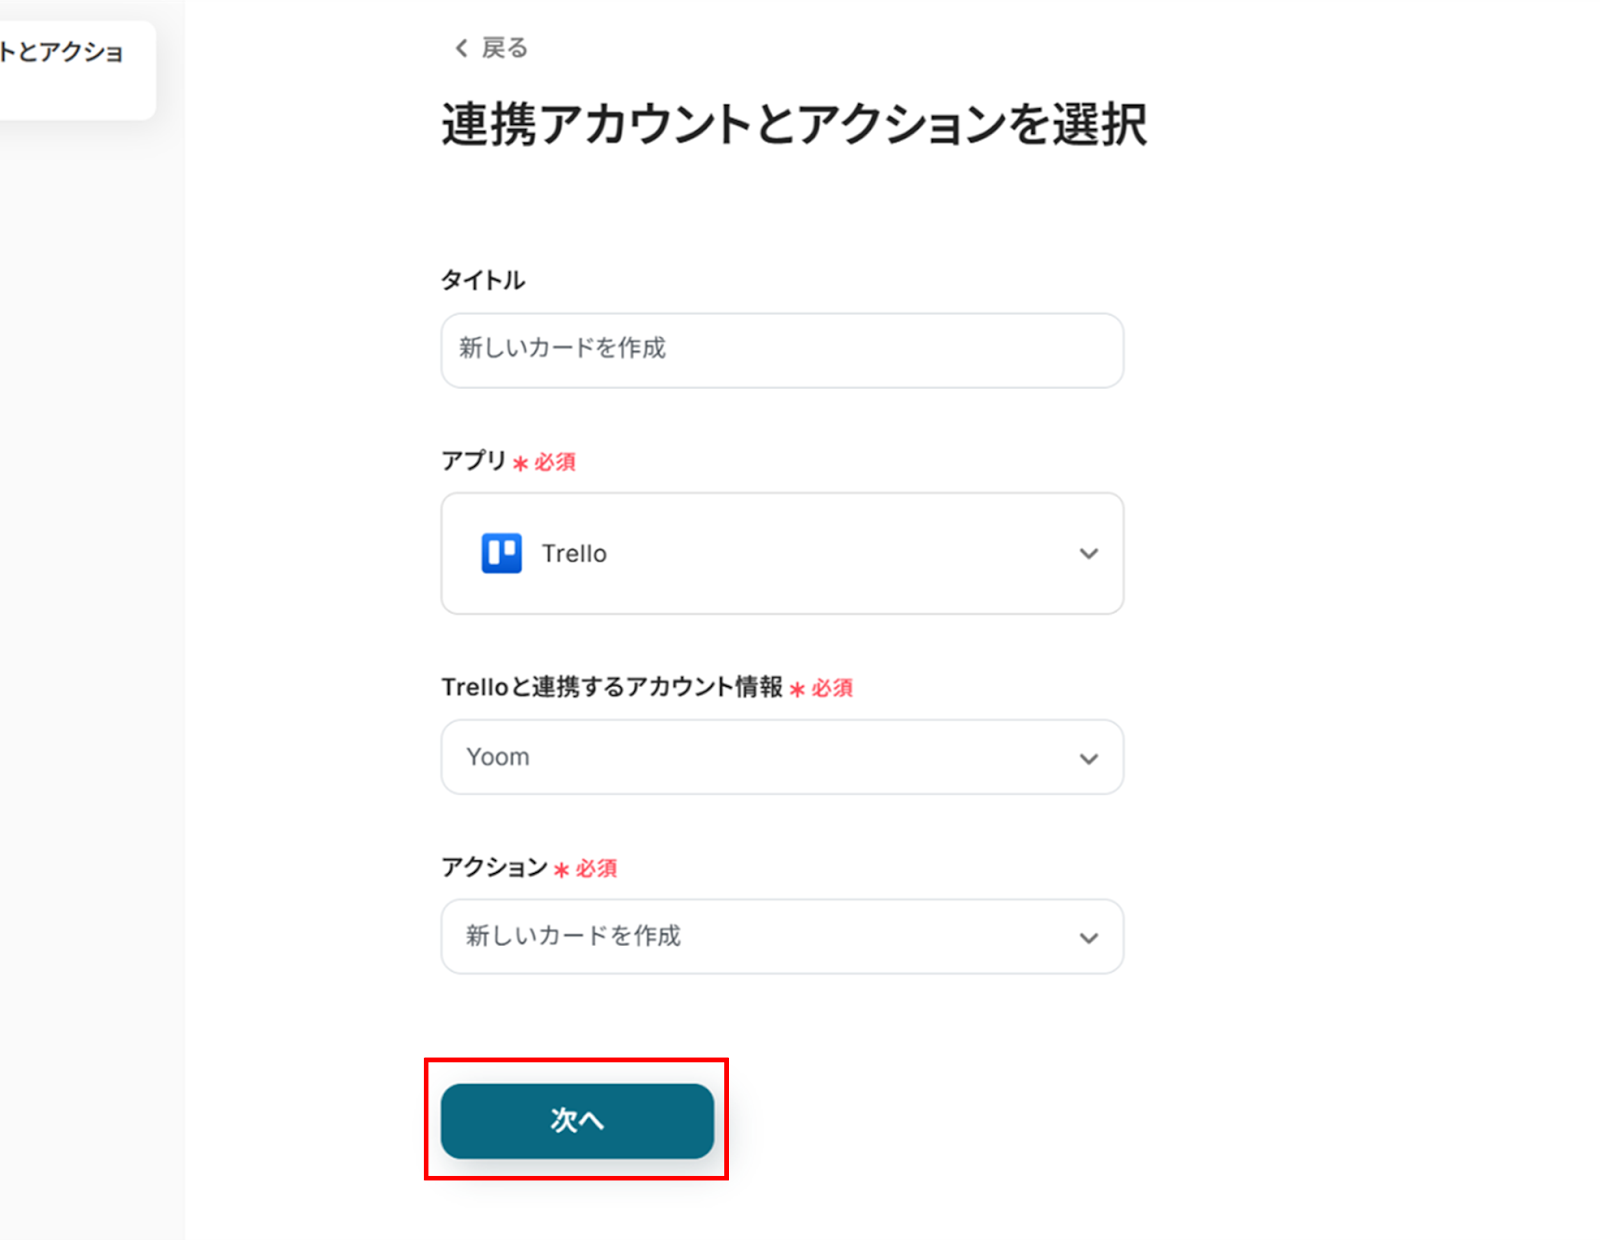Viewport: 1600px width, 1240px height.
Task: Click the back chevron arrow icon
Action: click(461, 48)
